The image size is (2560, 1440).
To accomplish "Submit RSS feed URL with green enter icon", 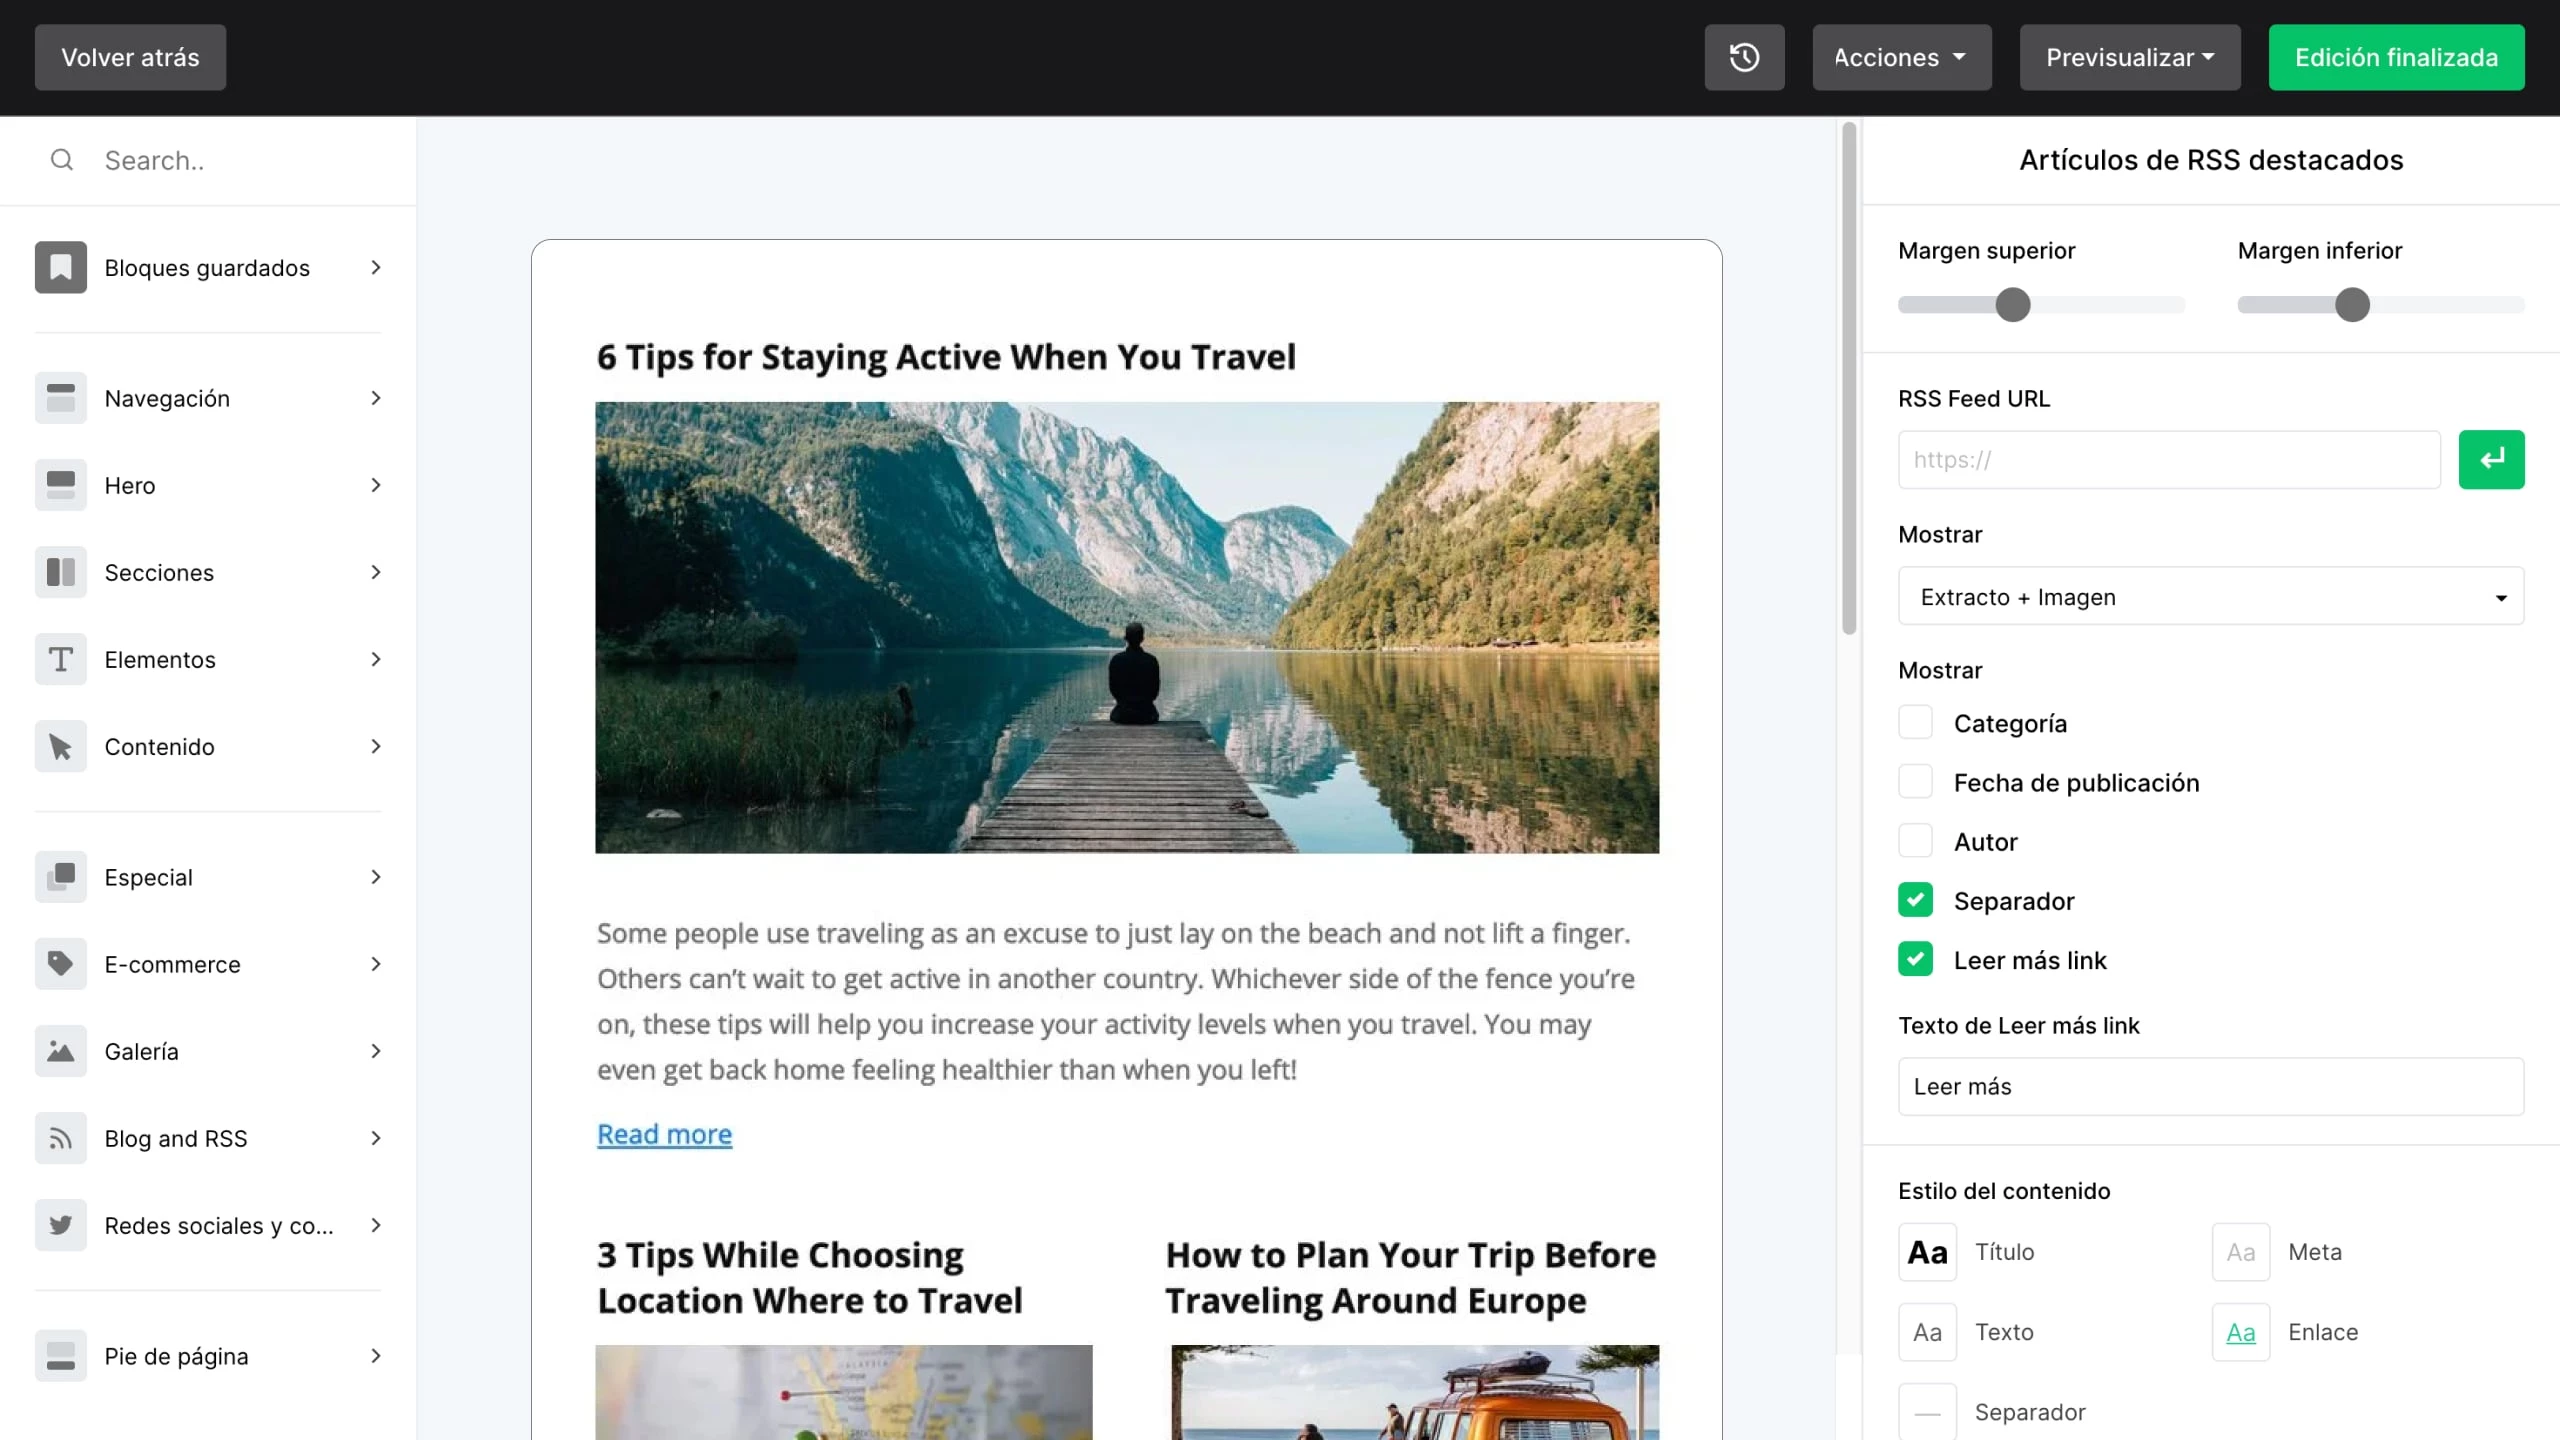I will (x=2491, y=460).
